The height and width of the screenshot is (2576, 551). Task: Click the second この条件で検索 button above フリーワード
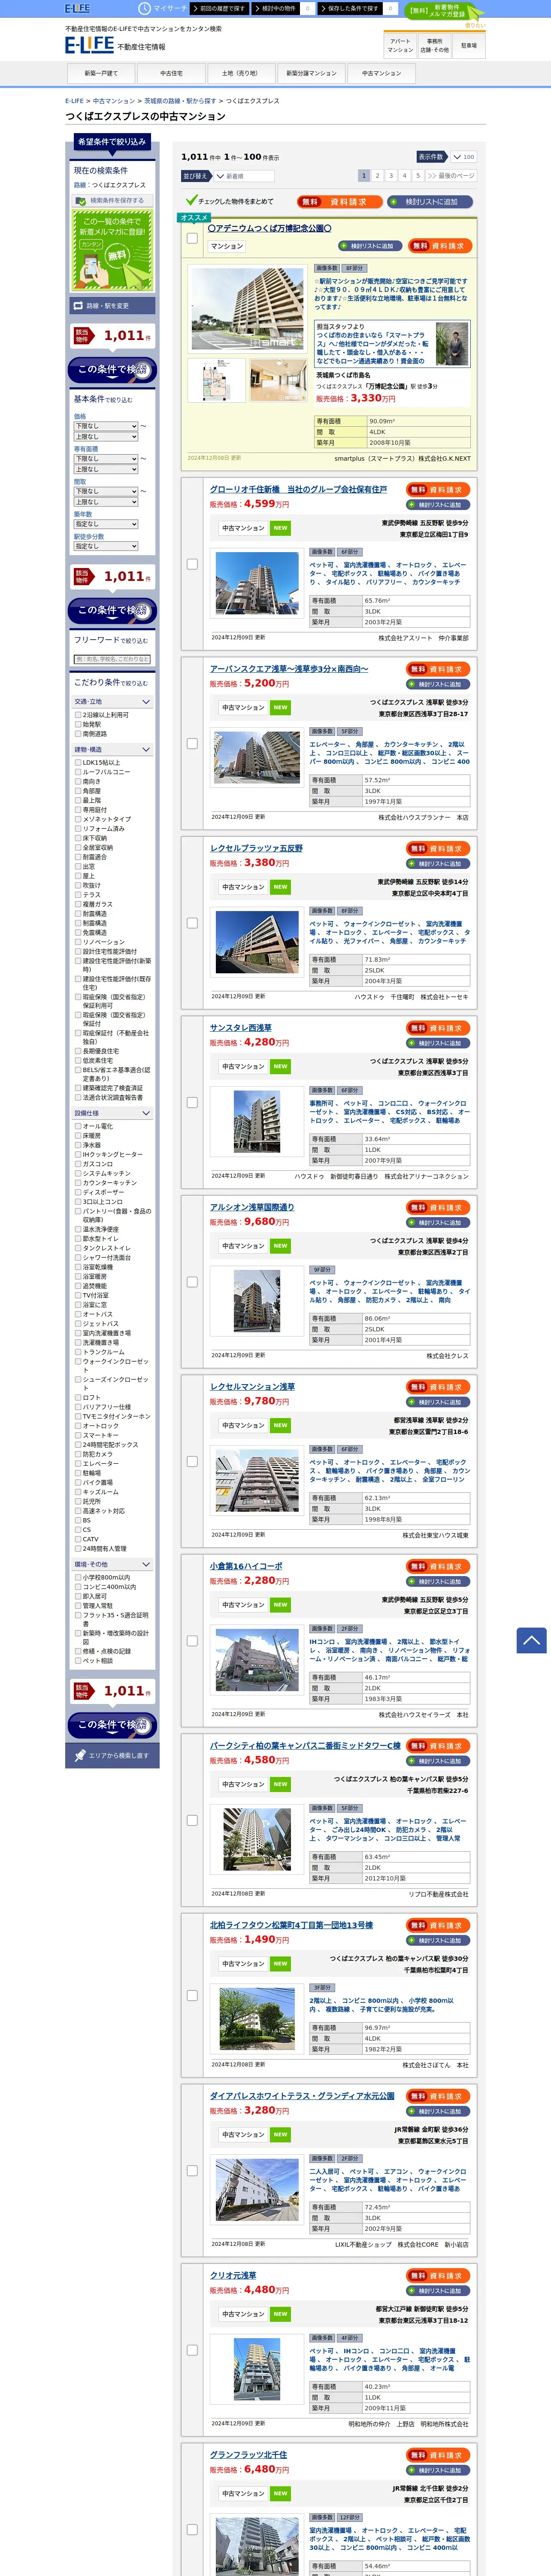tap(112, 610)
